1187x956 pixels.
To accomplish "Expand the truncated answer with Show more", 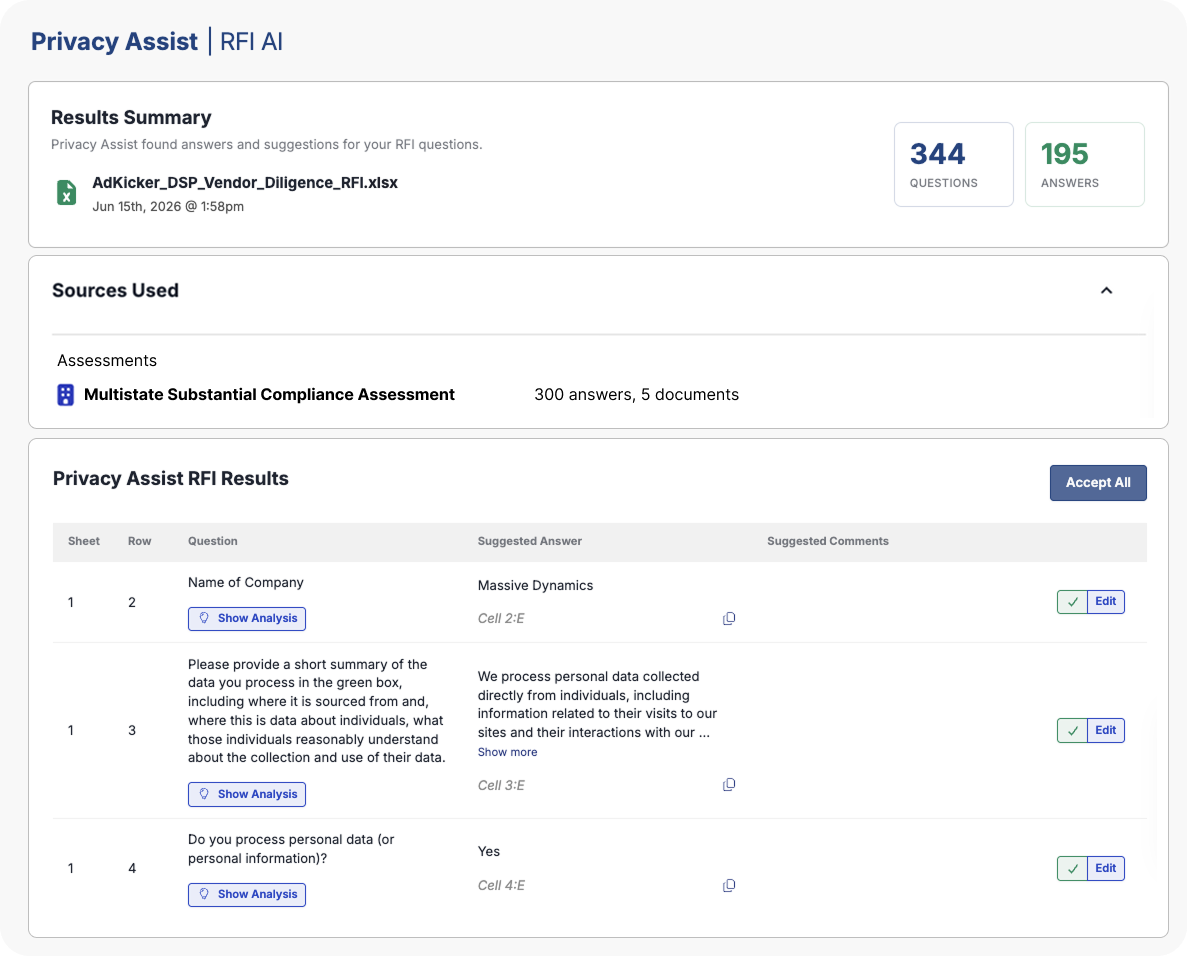I will [507, 752].
